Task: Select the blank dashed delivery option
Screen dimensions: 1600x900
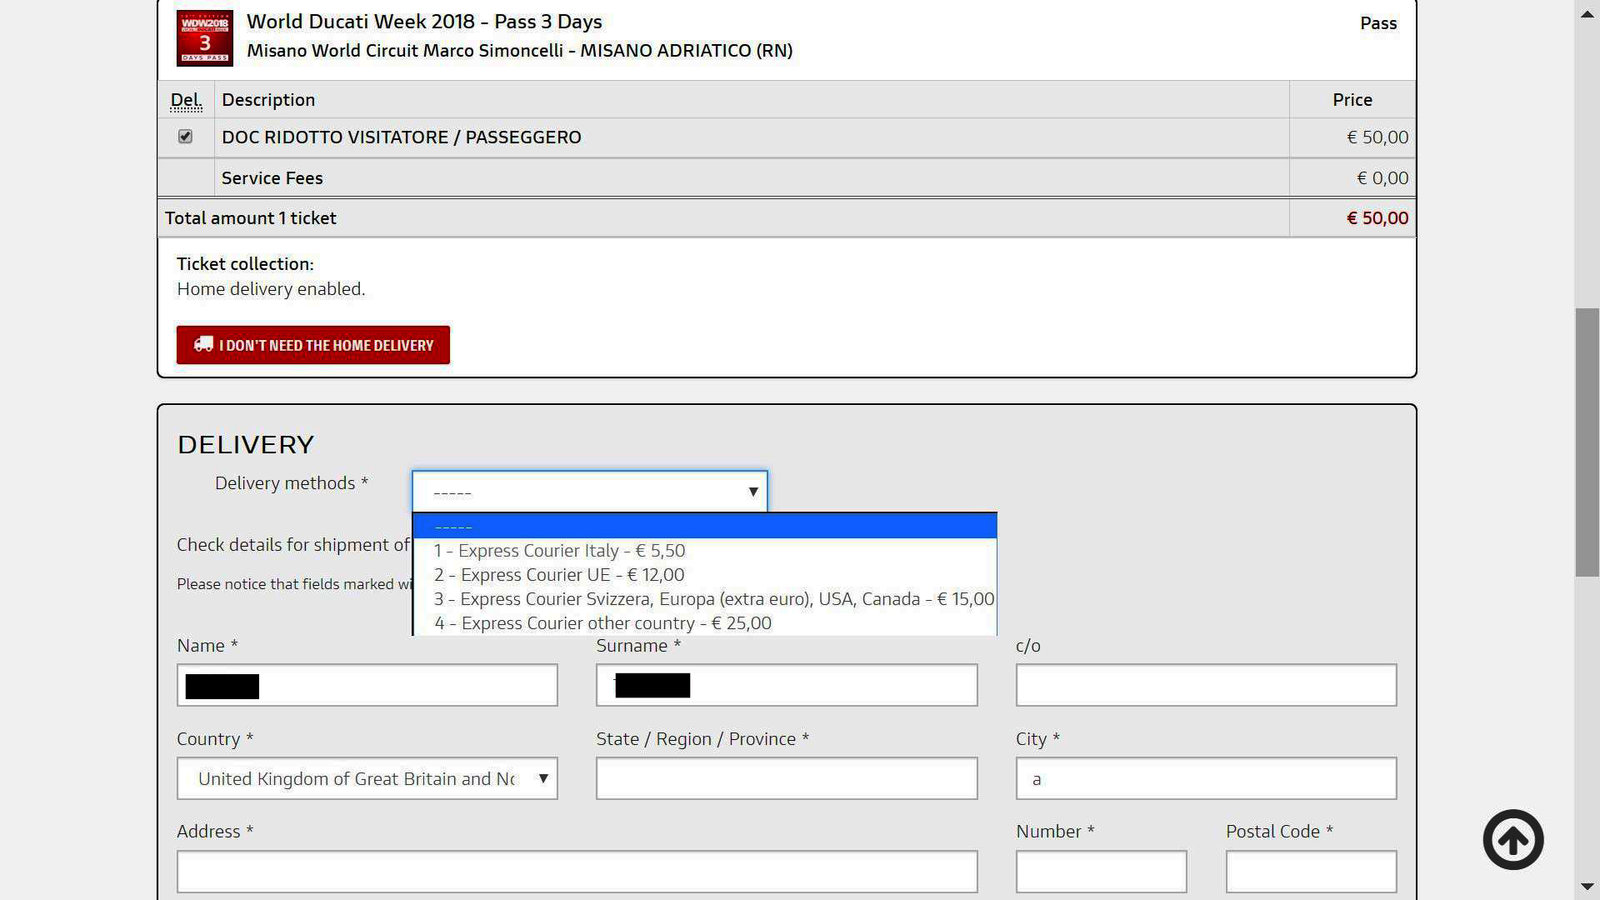Action: 704,527
